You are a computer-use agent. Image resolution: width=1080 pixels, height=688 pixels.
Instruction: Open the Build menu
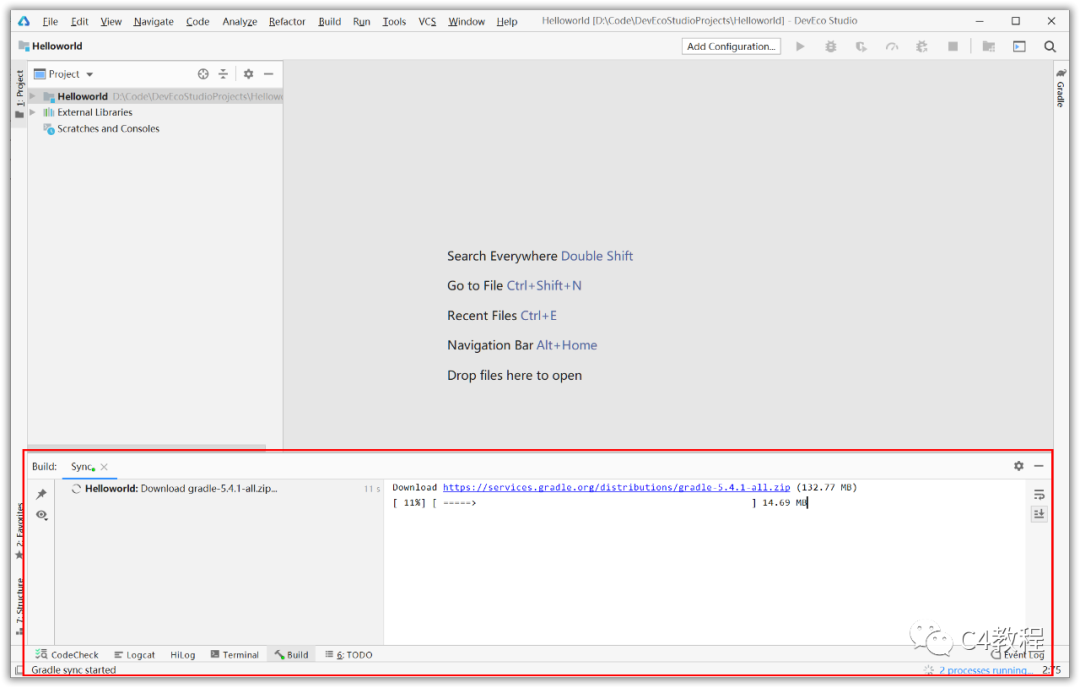pyautogui.click(x=330, y=21)
